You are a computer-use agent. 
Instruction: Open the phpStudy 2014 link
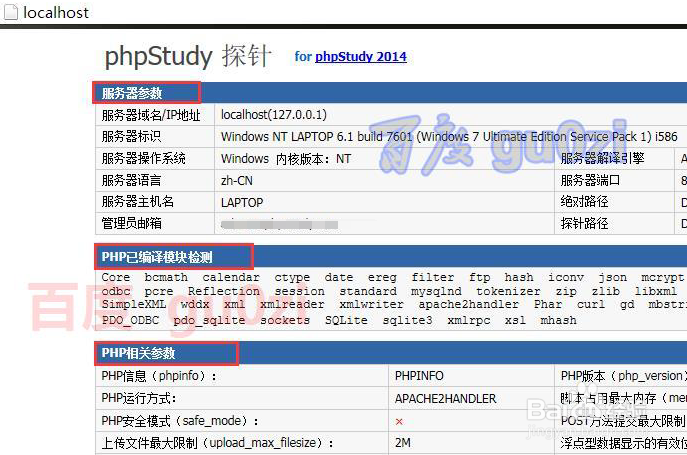(x=361, y=57)
